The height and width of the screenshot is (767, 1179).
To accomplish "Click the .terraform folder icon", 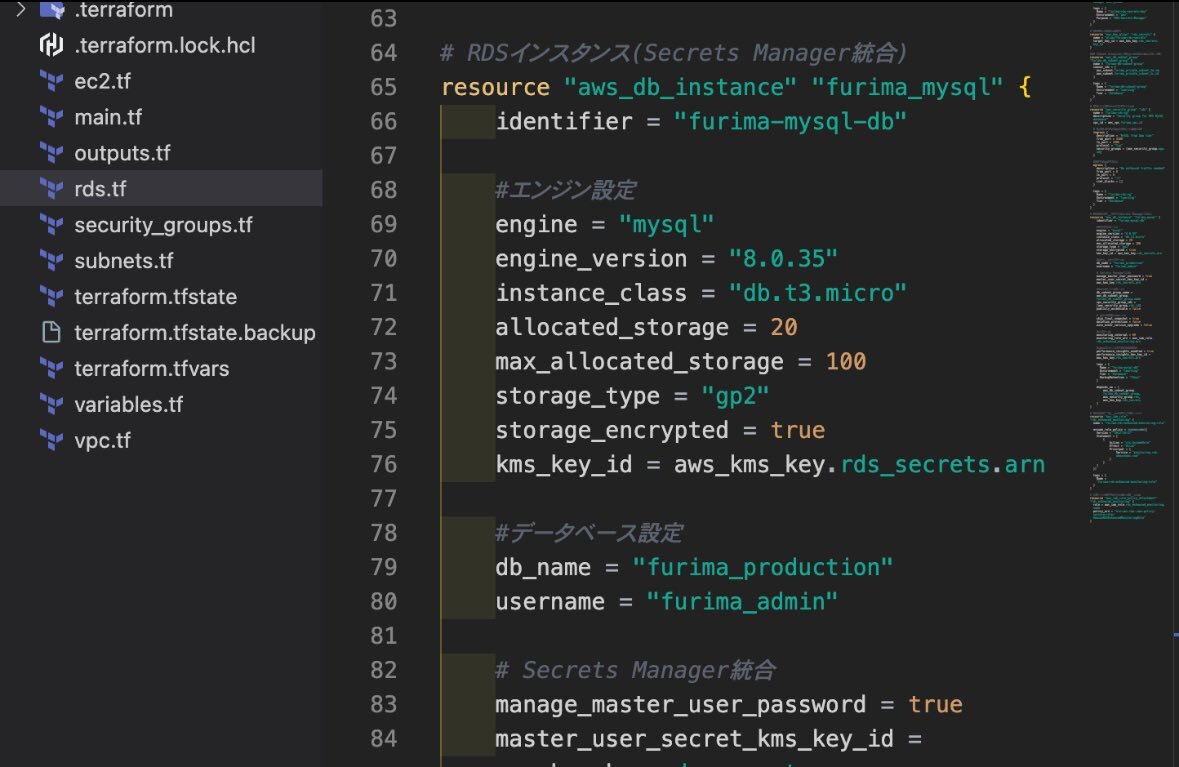I will pyautogui.click(x=51, y=10).
